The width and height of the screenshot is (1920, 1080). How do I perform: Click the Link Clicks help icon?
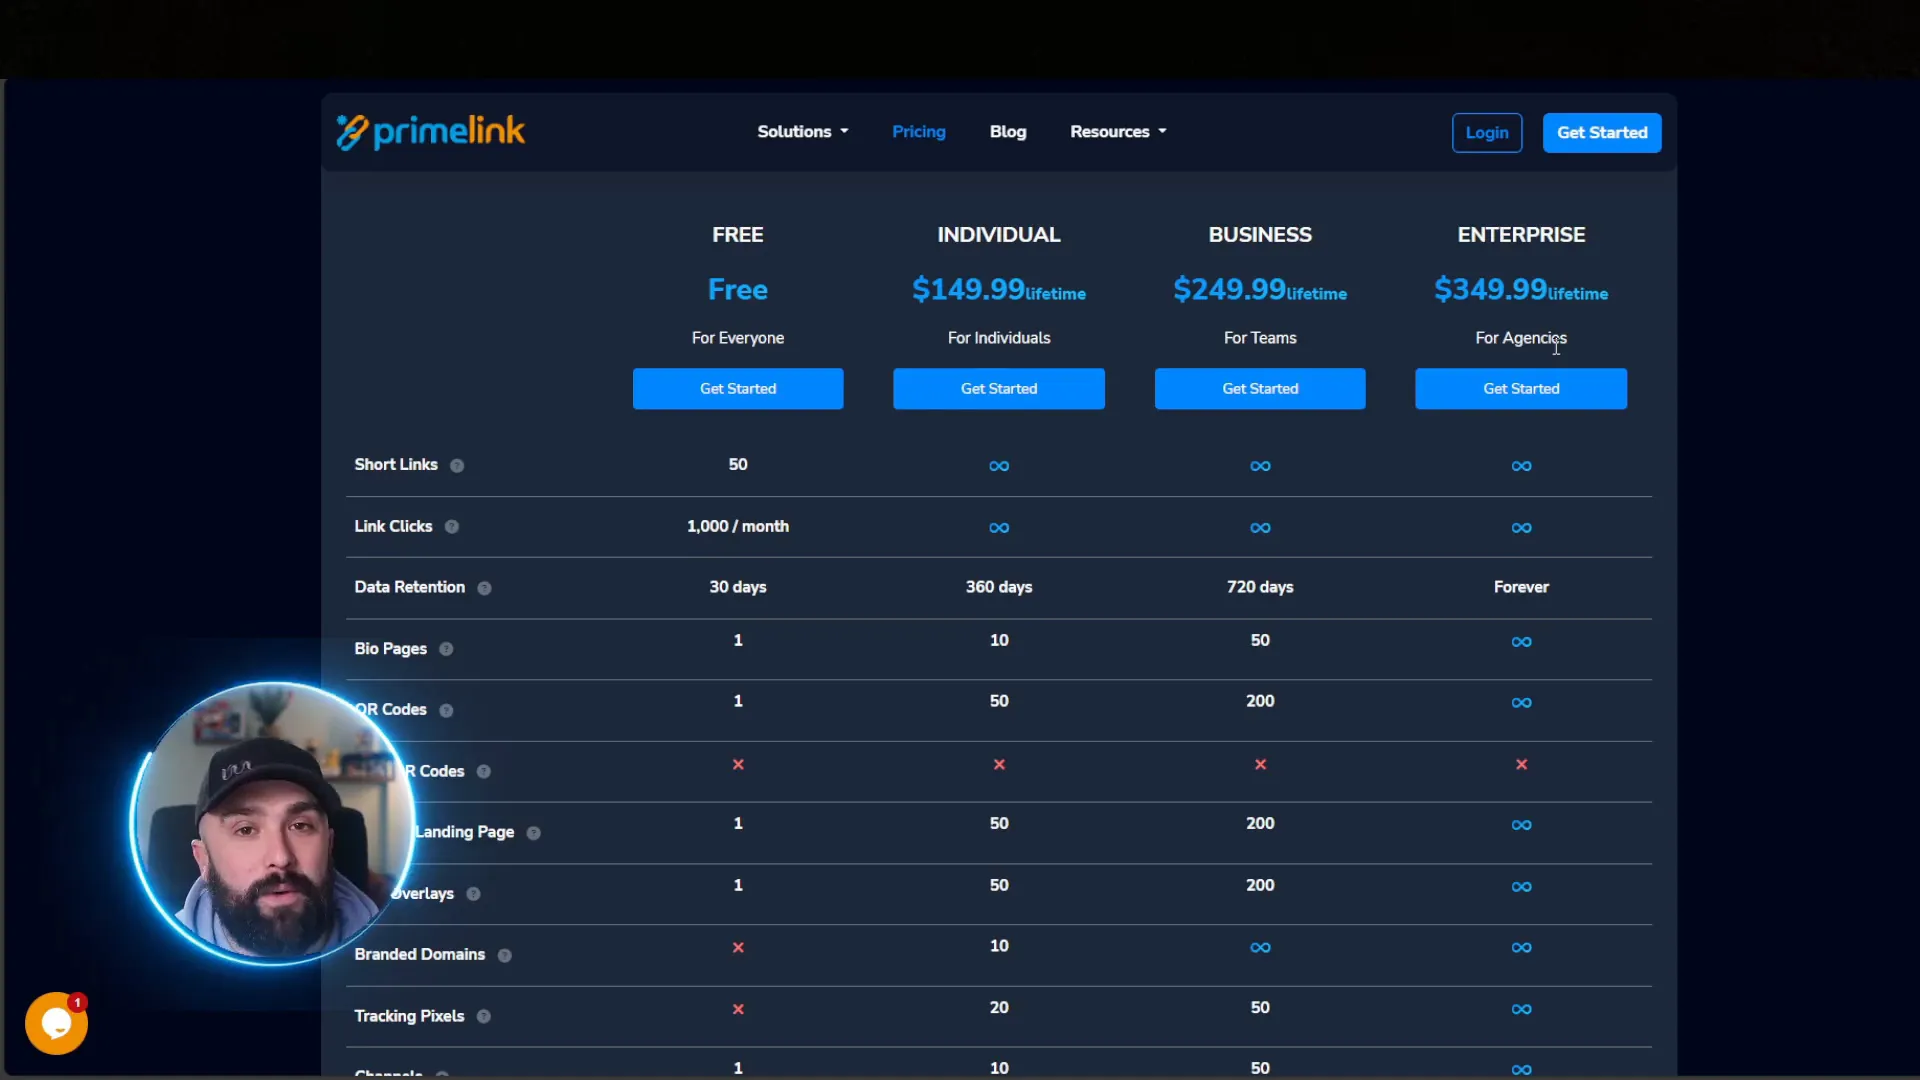pos(452,527)
